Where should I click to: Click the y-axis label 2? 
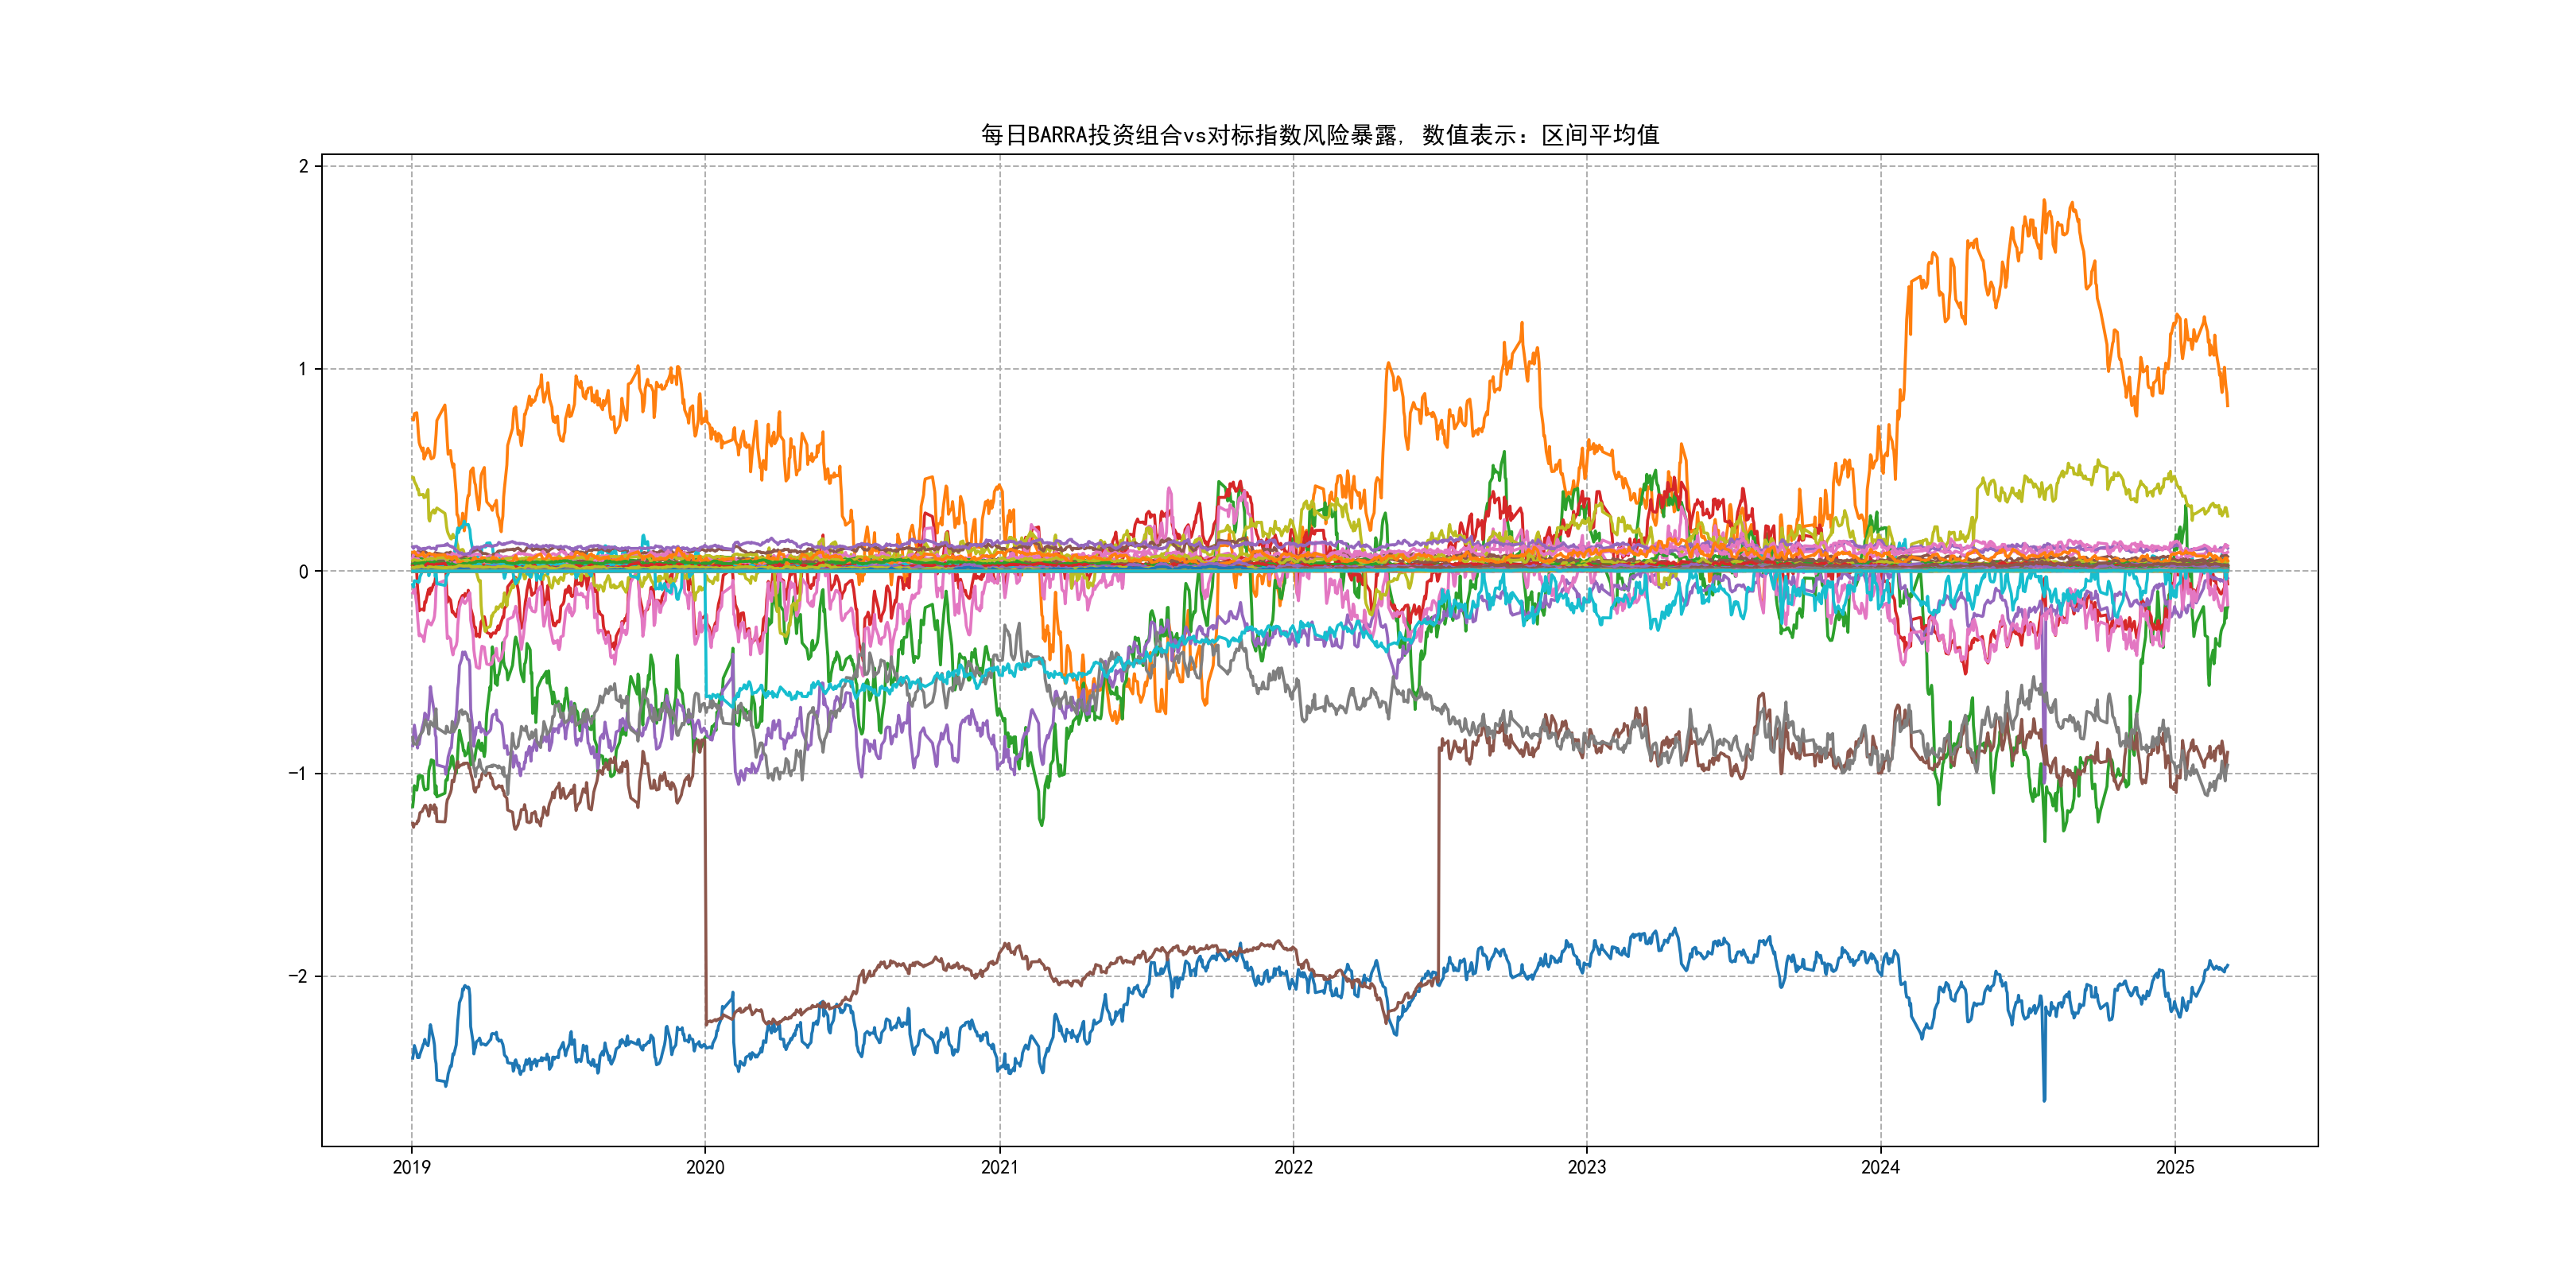303,166
